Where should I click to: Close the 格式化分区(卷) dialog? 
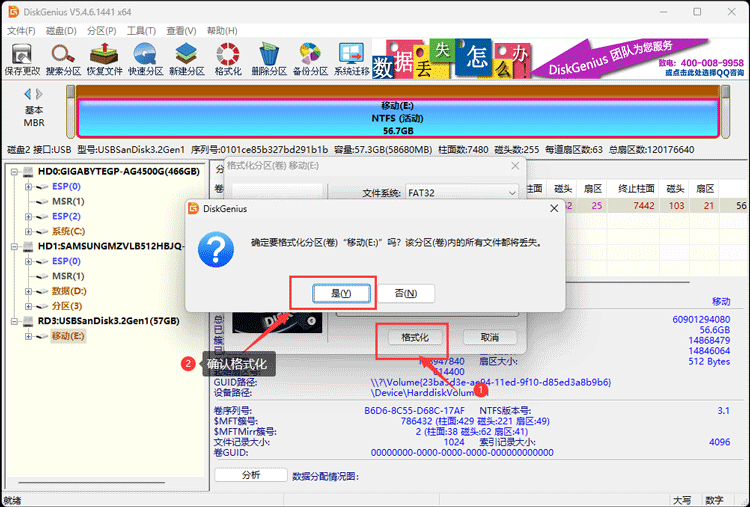(x=515, y=166)
